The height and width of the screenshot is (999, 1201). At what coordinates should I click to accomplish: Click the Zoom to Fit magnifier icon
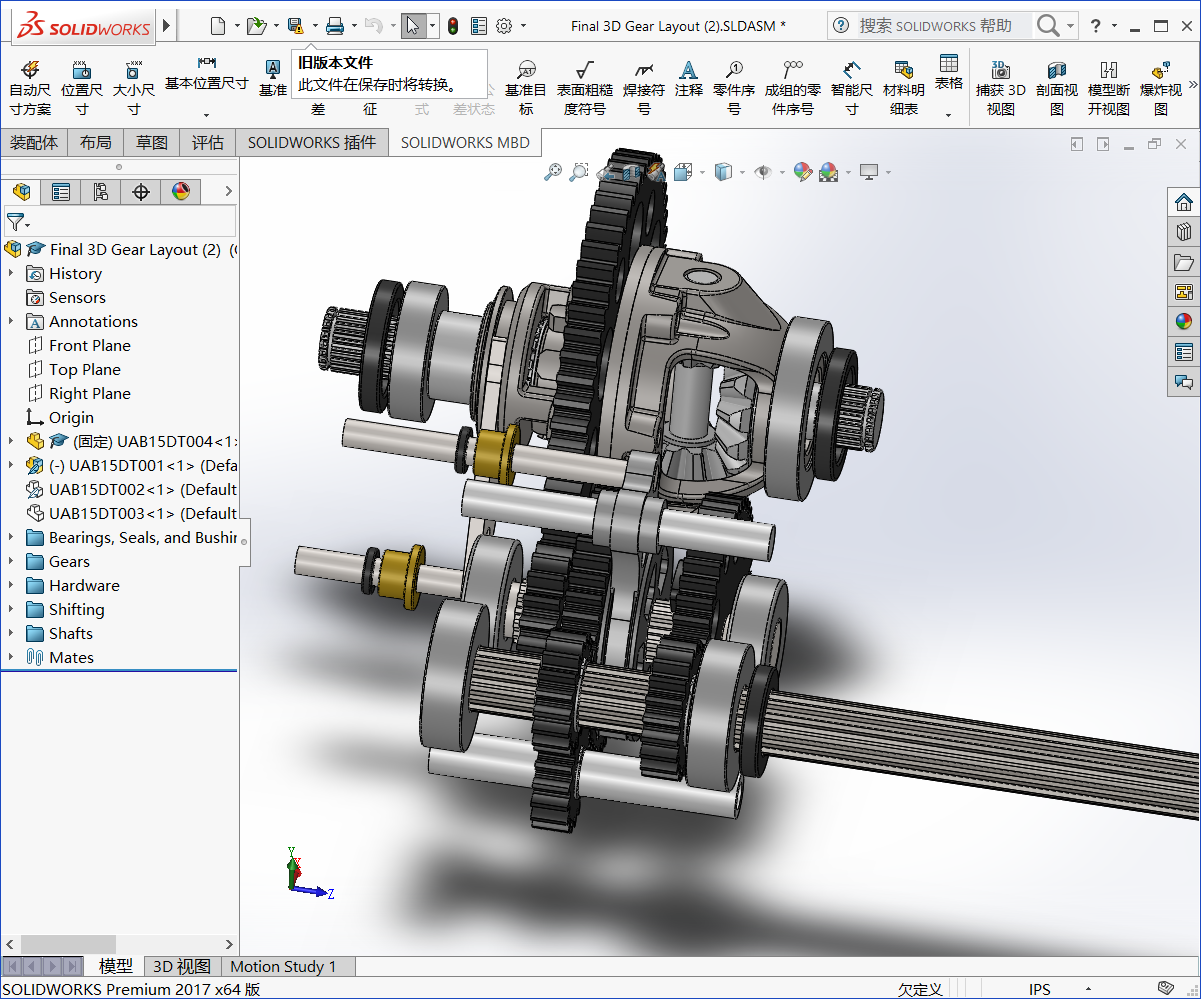tap(552, 173)
